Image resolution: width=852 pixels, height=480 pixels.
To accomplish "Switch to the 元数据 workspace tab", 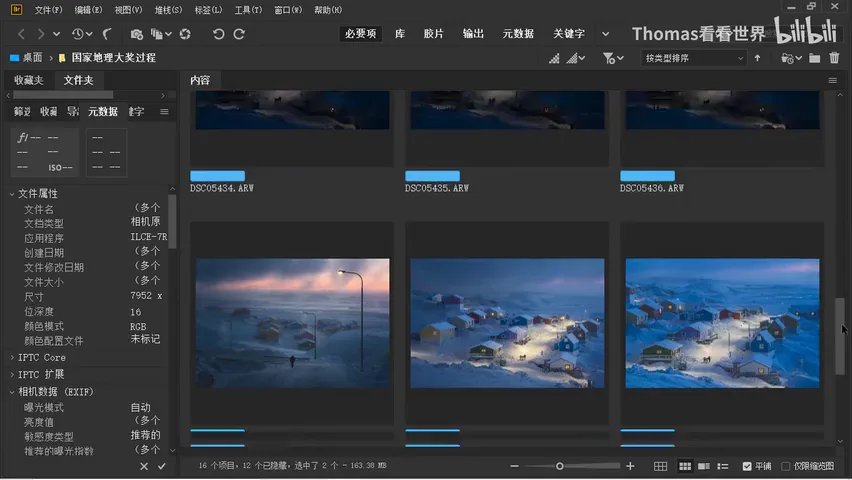I will pos(518,34).
